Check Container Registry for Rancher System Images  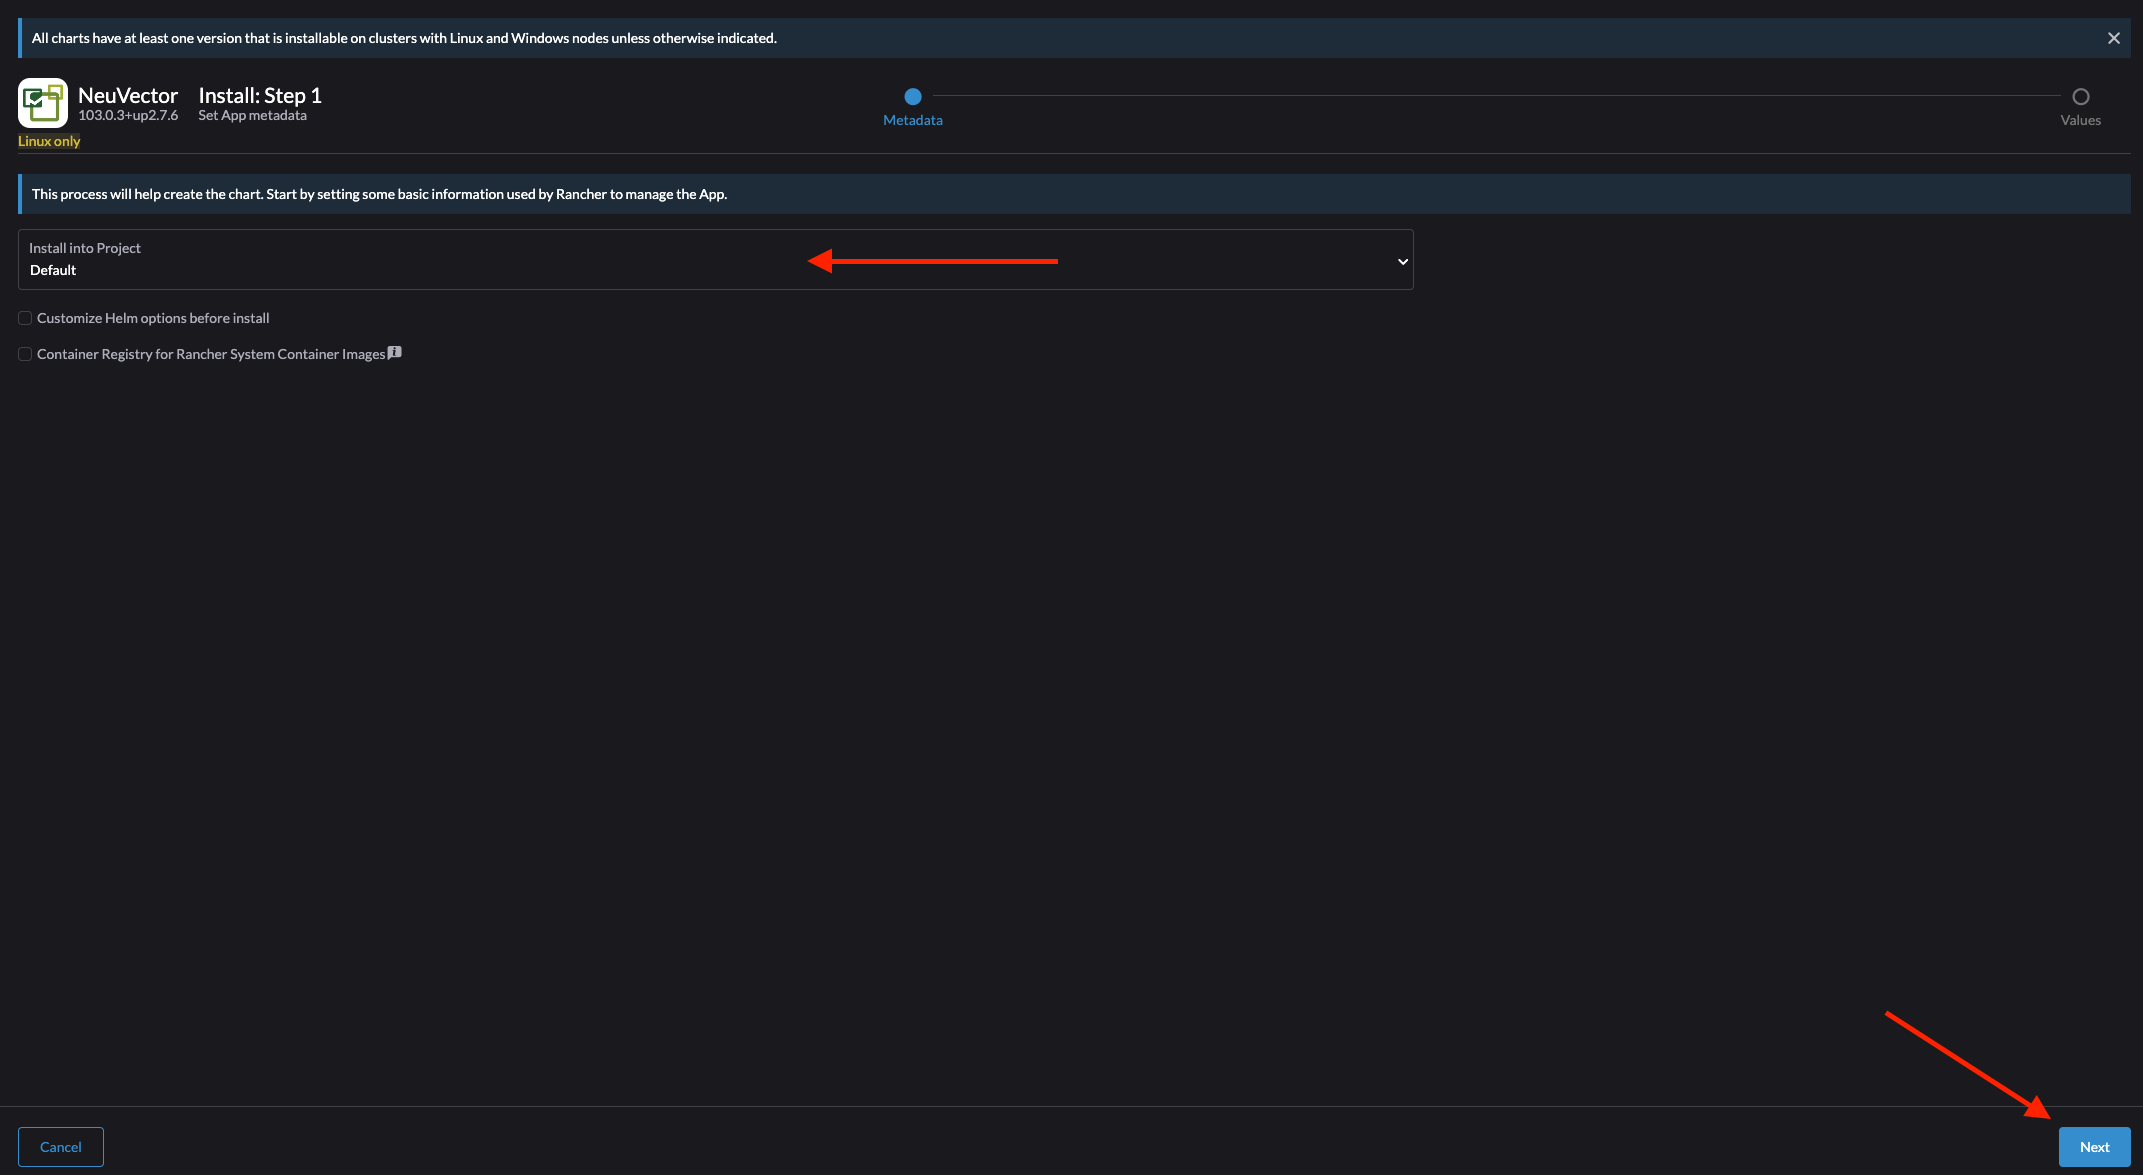25,354
